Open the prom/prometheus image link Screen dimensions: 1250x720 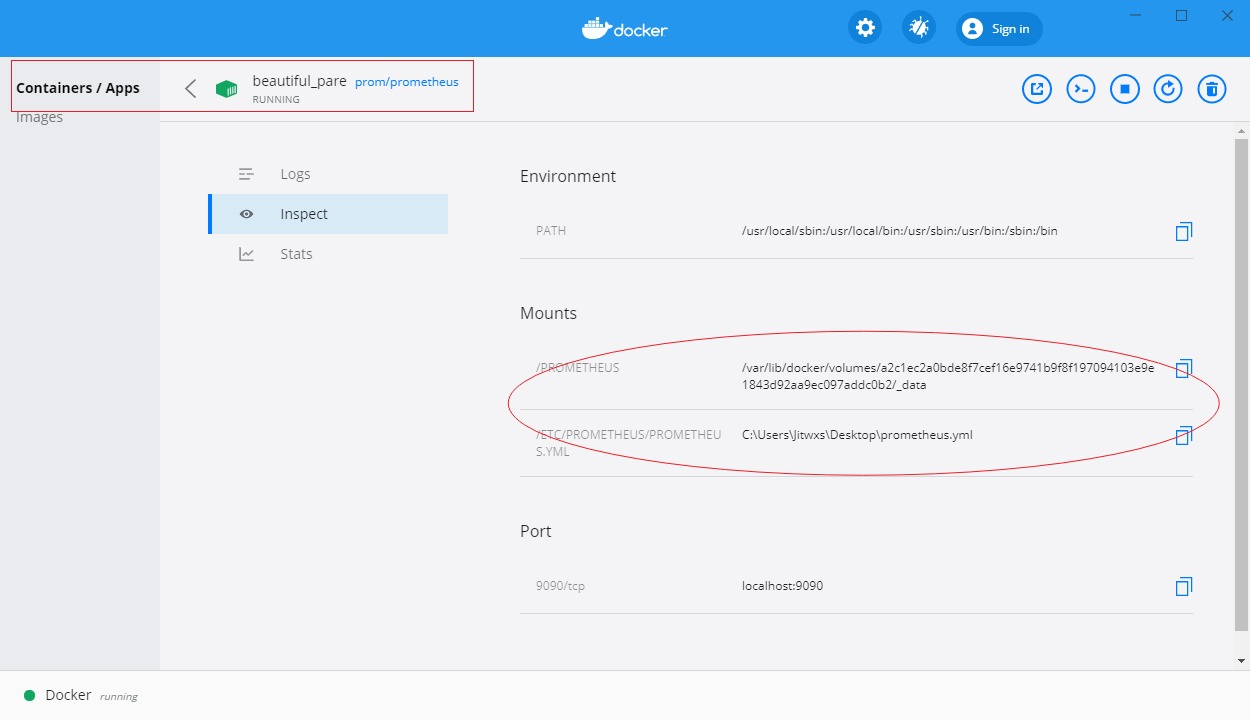[406, 82]
